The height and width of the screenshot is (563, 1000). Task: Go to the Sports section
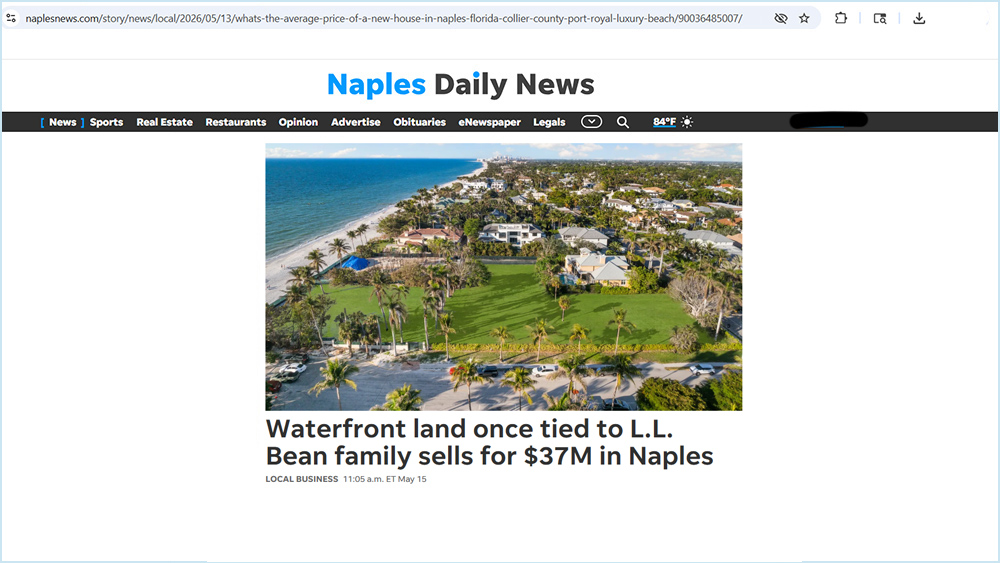[107, 122]
